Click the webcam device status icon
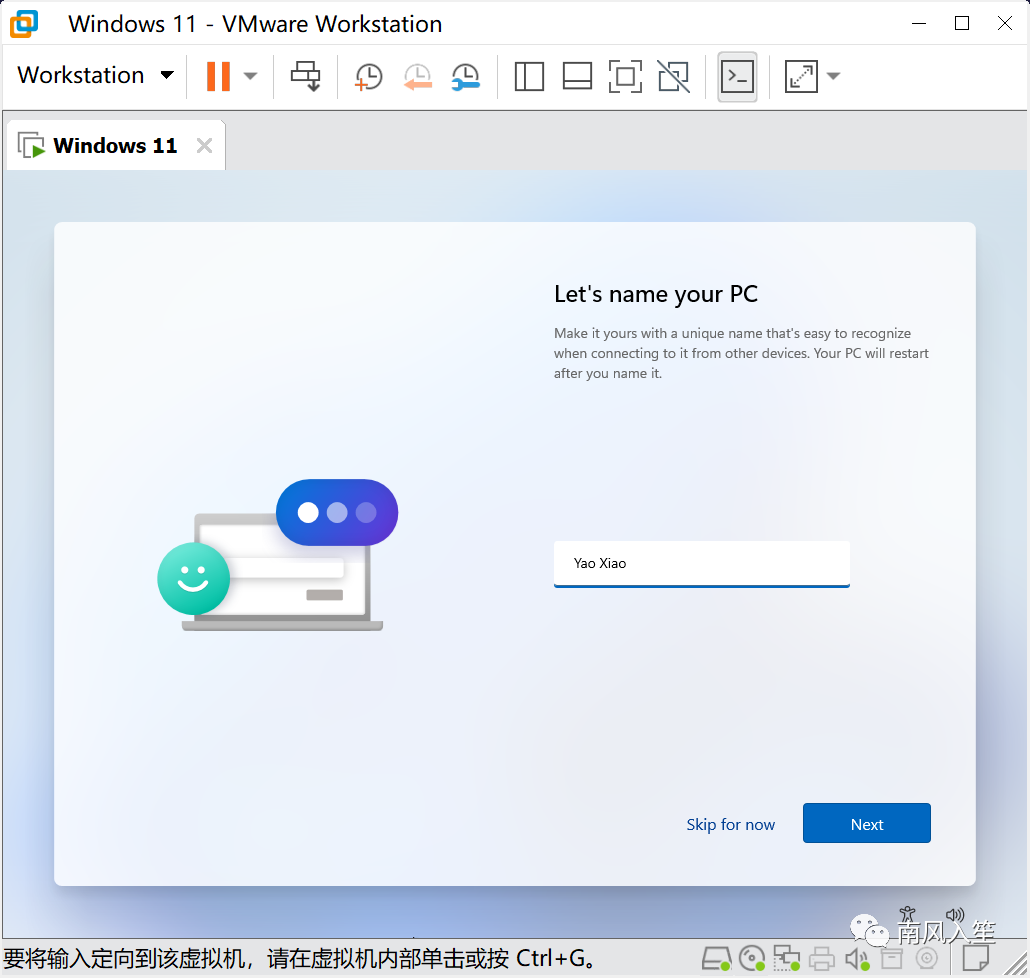The image size is (1030, 978). (x=927, y=959)
